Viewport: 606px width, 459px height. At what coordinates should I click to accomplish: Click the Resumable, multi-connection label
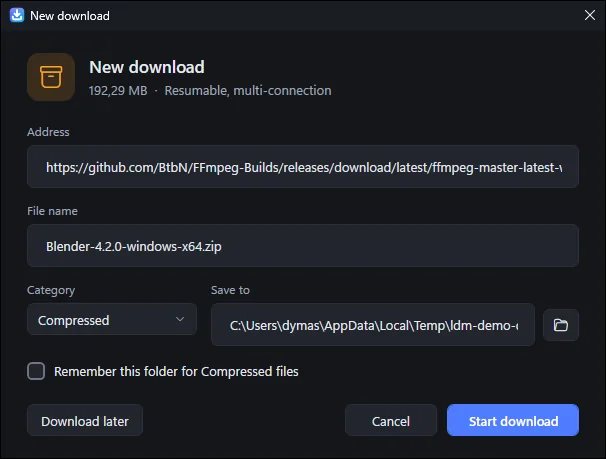(248, 90)
